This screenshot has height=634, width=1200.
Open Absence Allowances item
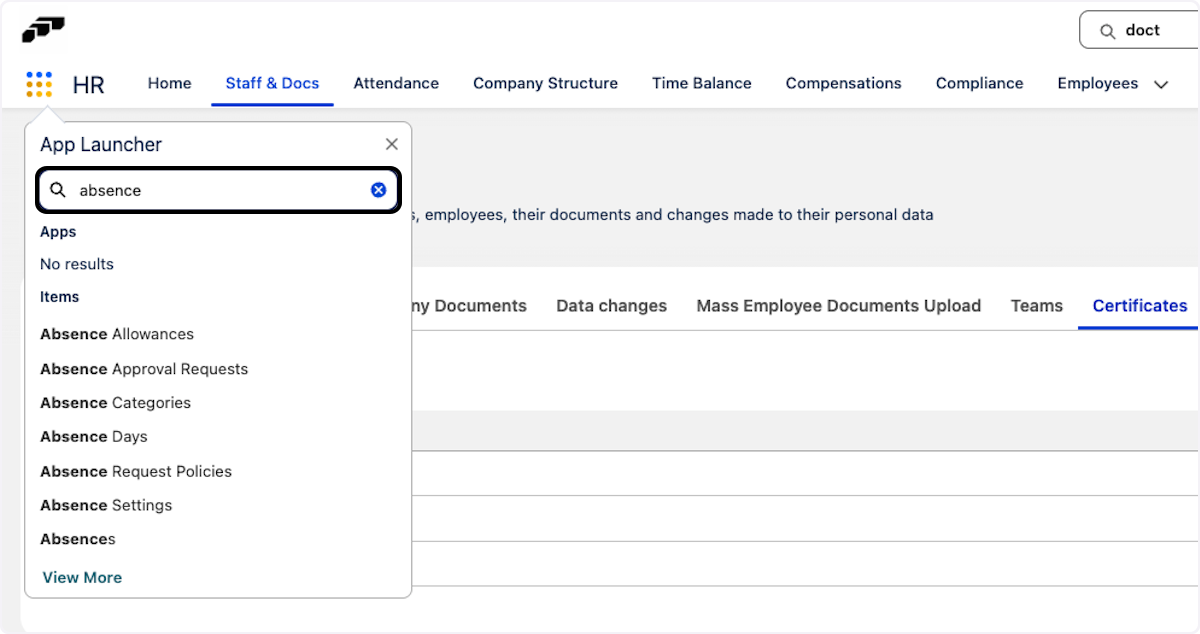pyautogui.click(x=117, y=334)
